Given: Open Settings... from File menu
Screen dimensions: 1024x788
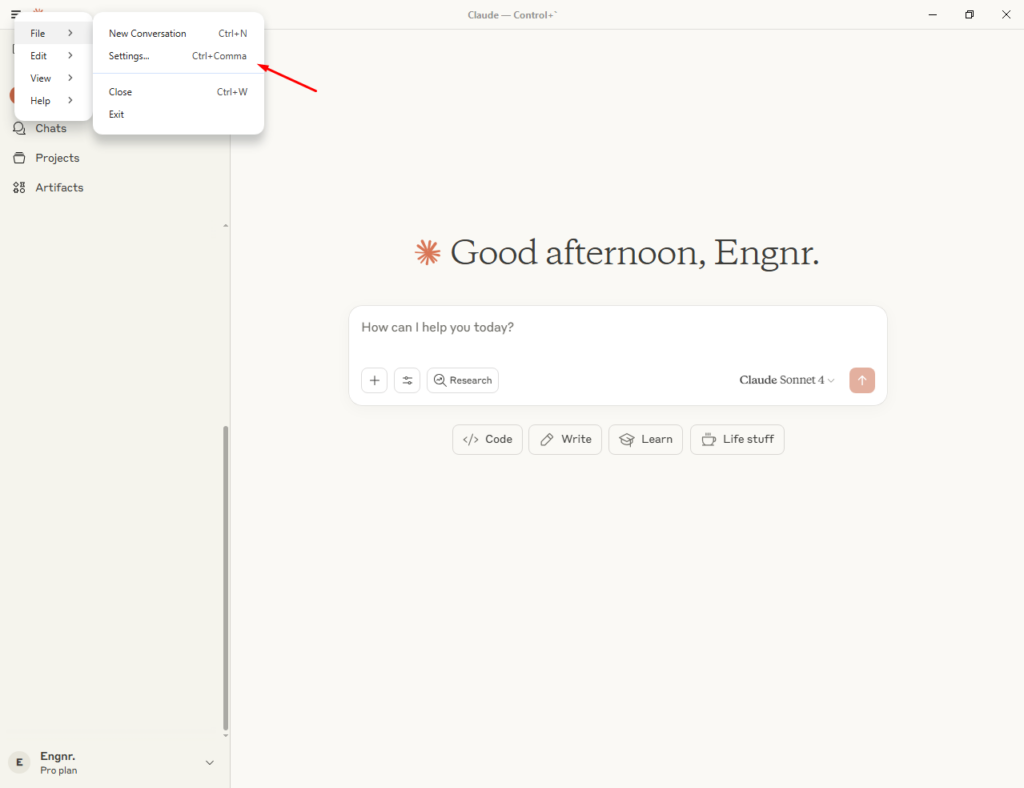Looking at the screenshot, I should click(x=178, y=56).
